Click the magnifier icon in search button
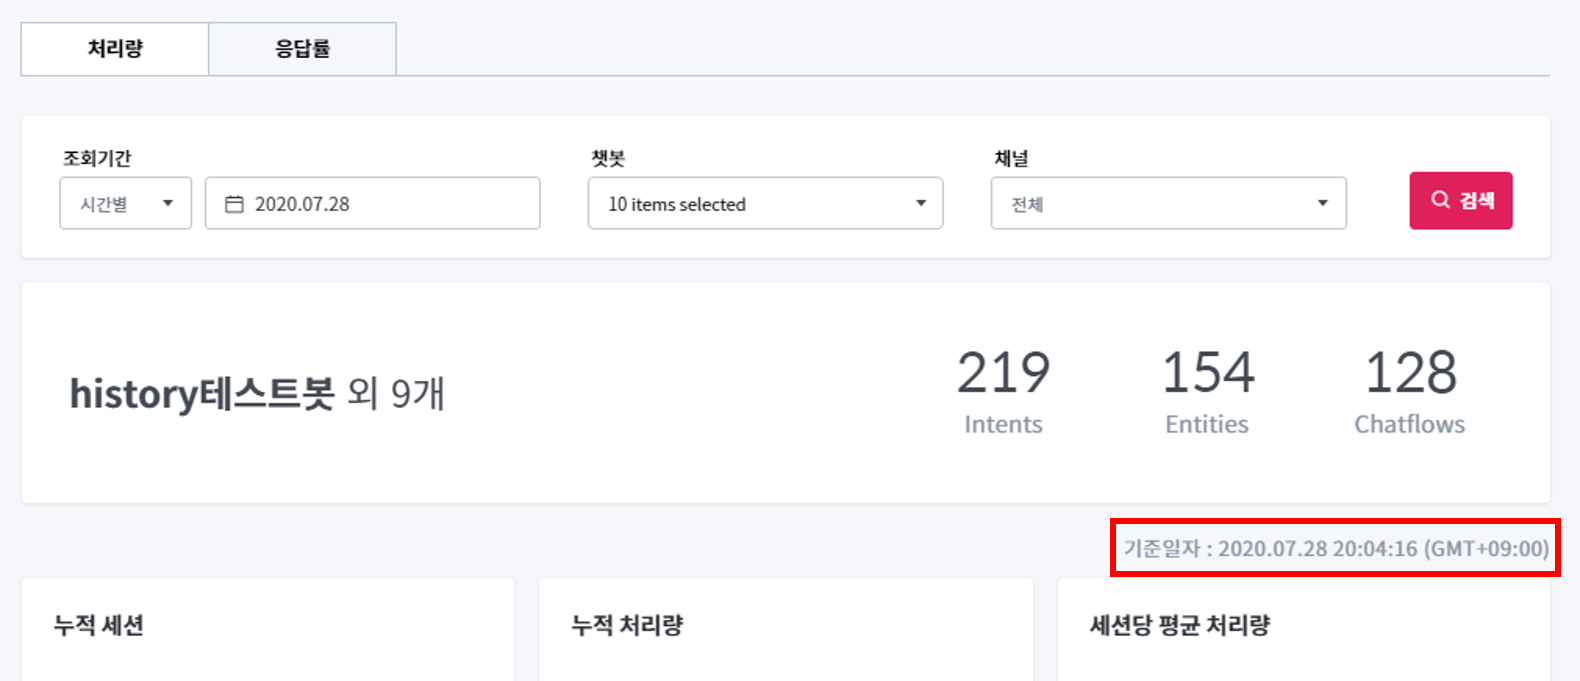Viewport: 1580px width, 681px height. coord(1440,200)
